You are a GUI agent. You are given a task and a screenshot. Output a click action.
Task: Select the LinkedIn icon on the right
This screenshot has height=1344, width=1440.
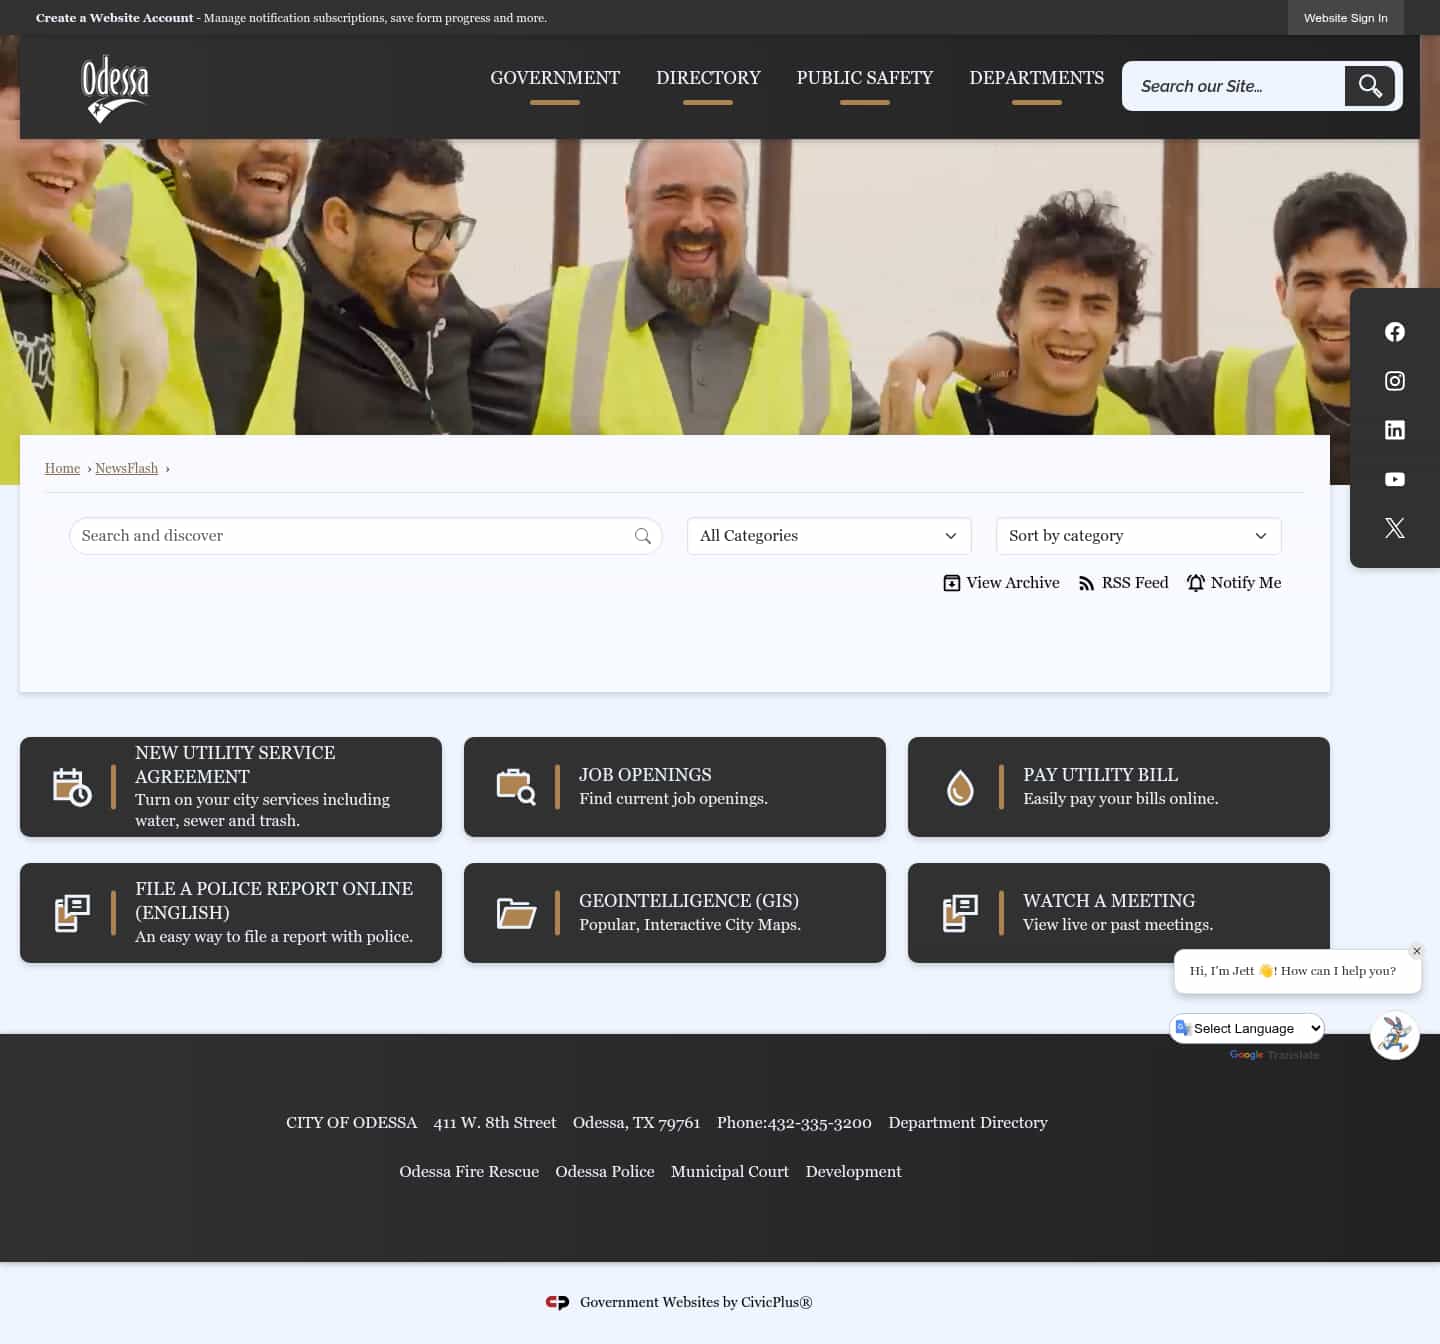(x=1394, y=429)
